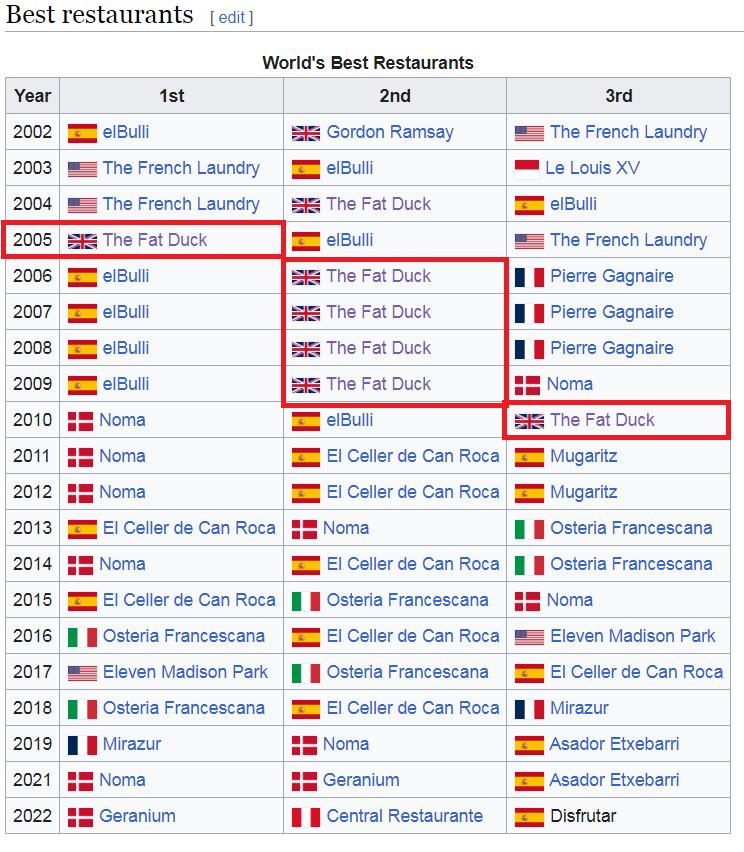The width and height of the screenshot is (744, 852).
Task: Click the Denmark flag in 2010 1st place
Action: [80, 421]
